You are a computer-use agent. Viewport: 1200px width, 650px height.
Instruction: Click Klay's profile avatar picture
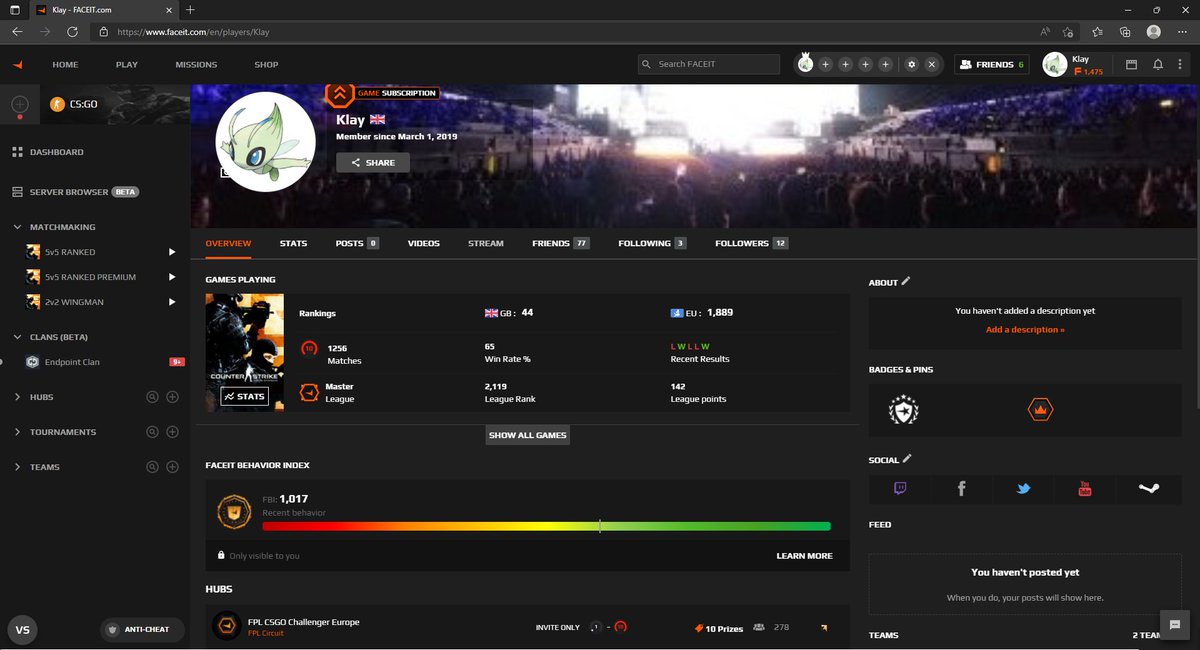pos(266,141)
